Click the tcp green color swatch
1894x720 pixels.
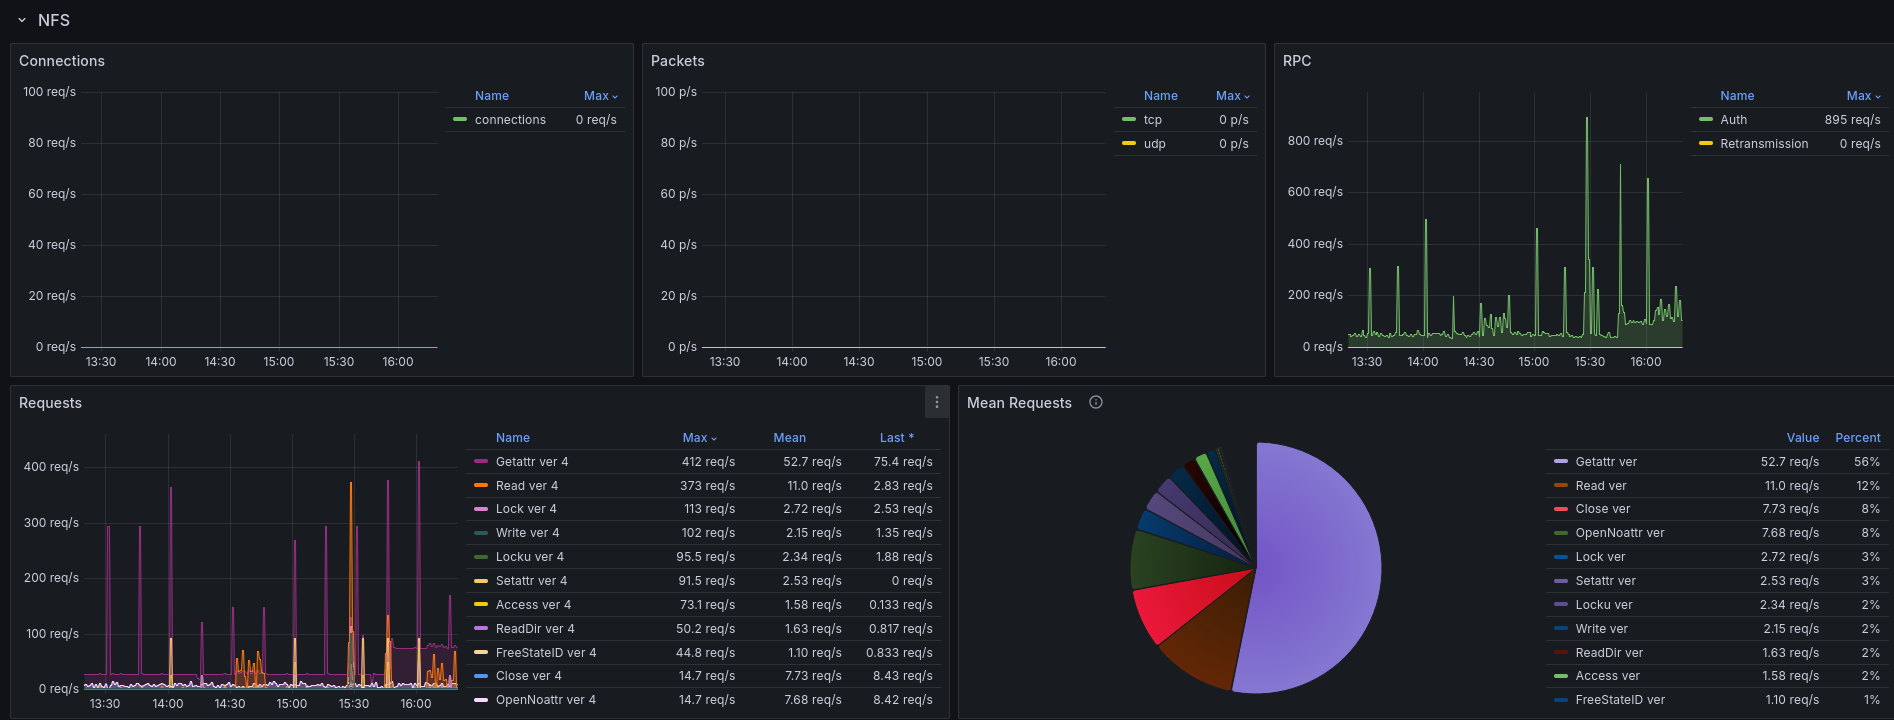tap(1129, 120)
